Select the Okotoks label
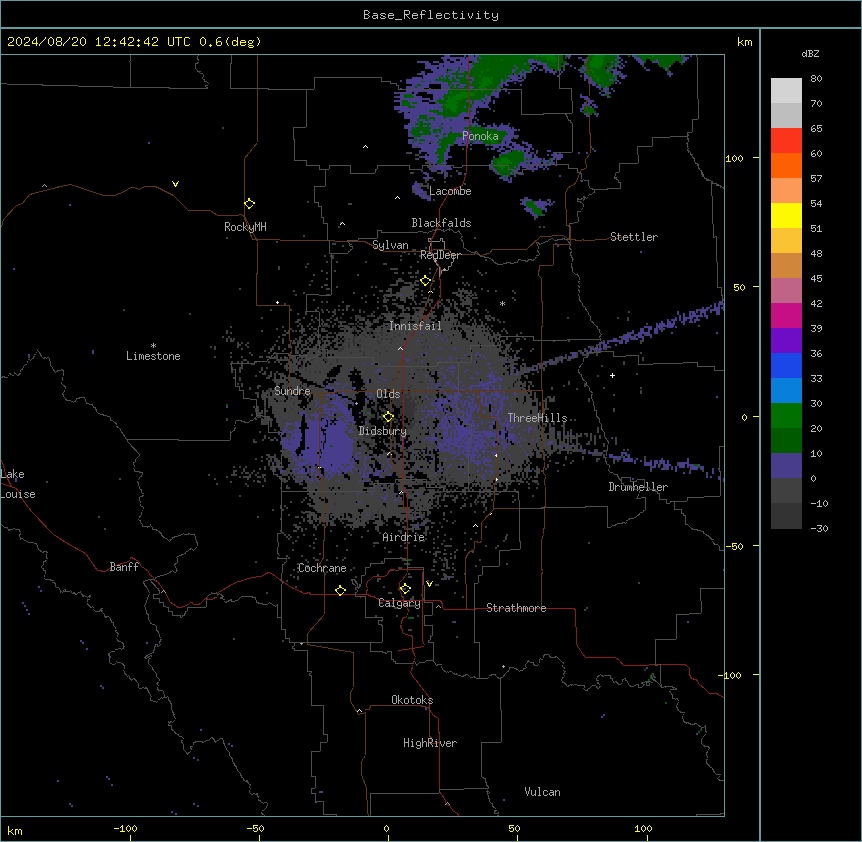Screen dimensions: 862x842 click(412, 700)
